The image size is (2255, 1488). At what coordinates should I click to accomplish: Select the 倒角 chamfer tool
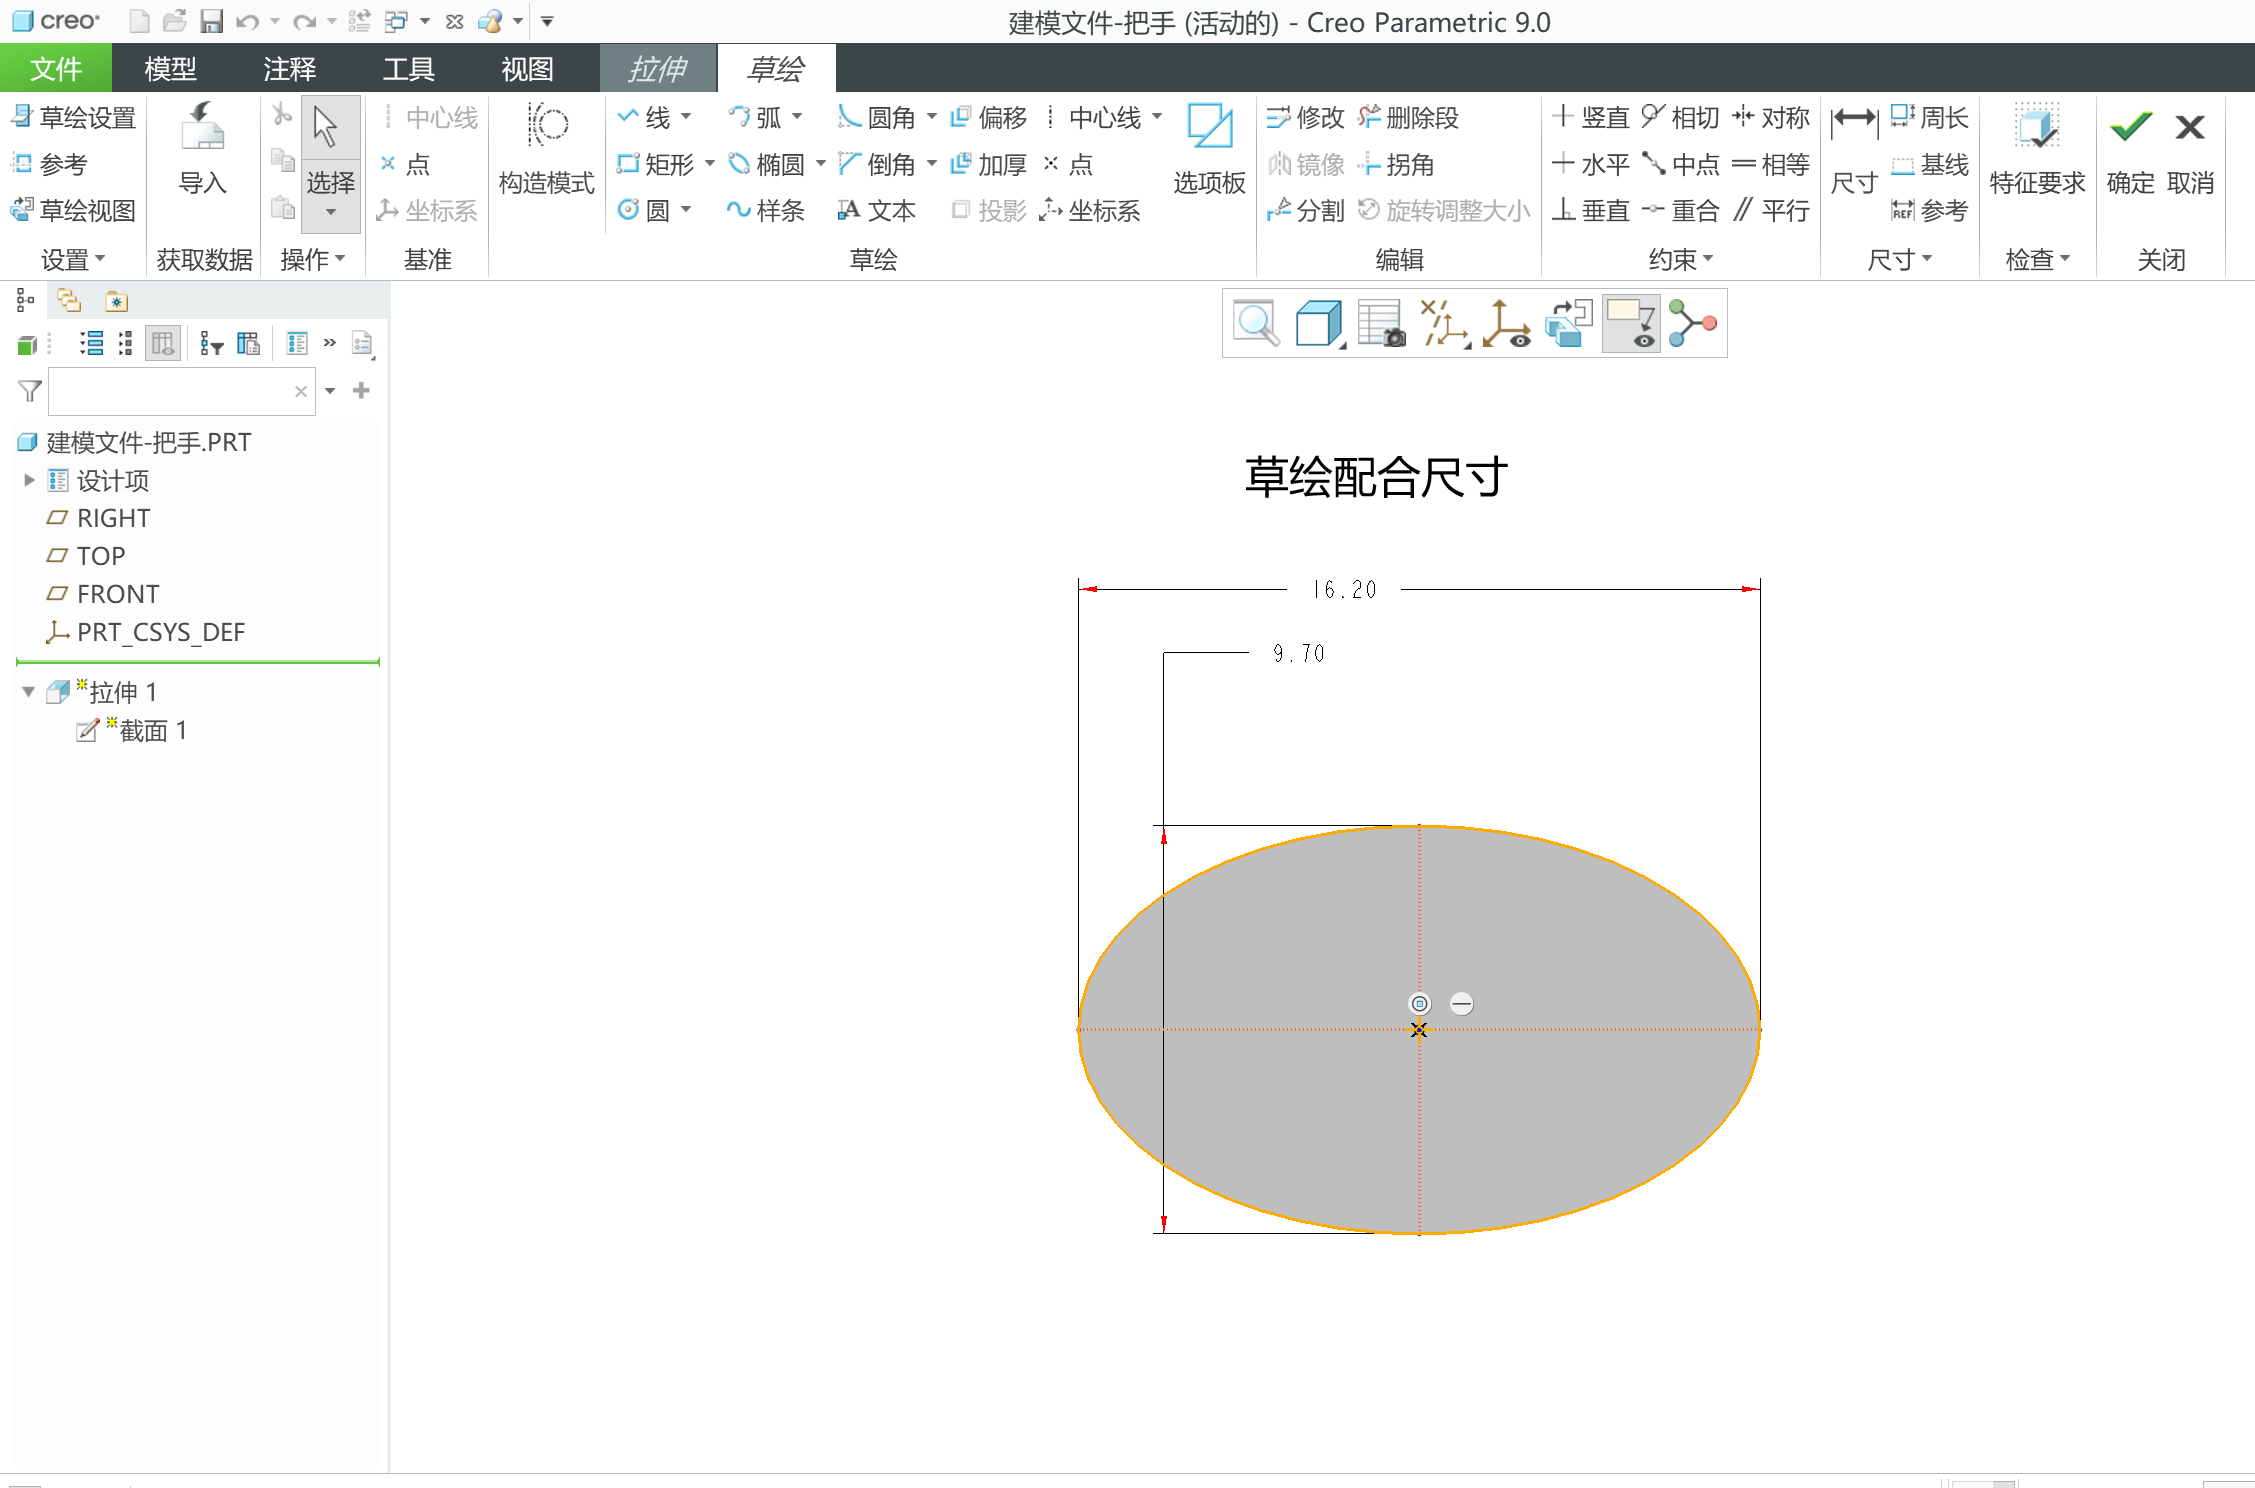(x=877, y=164)
